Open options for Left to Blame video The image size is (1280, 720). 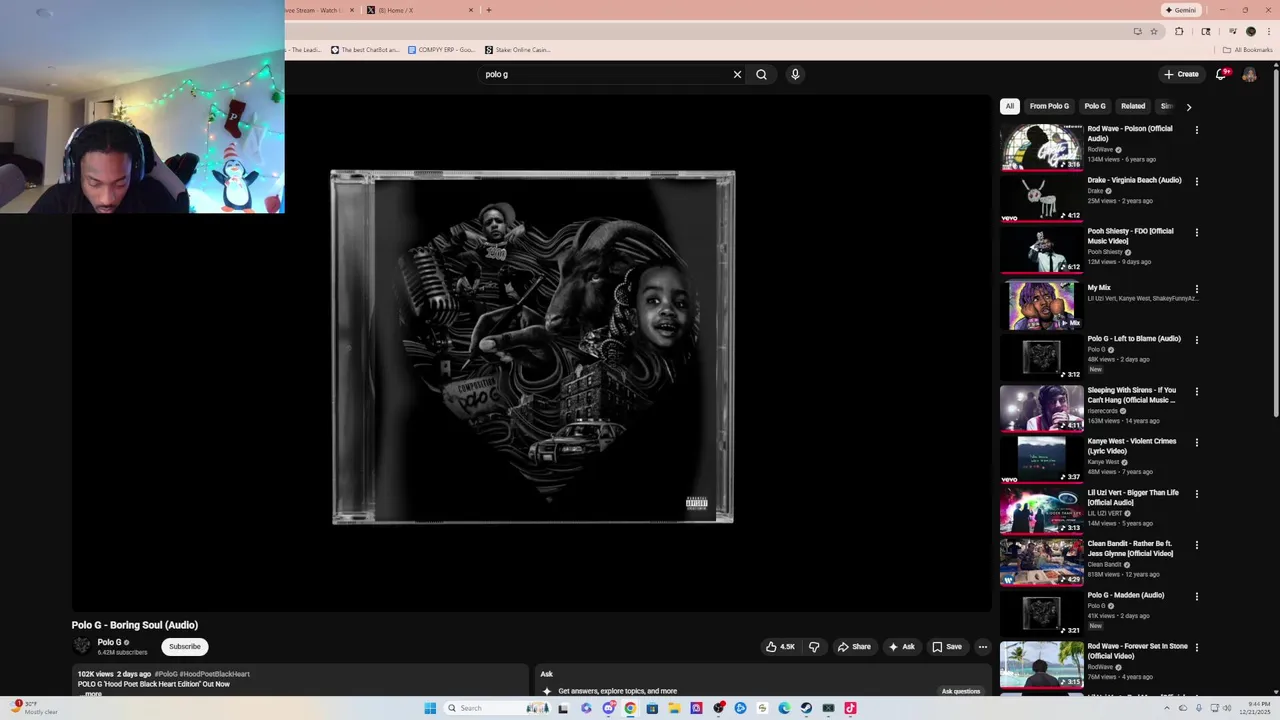coord(1196,340)
